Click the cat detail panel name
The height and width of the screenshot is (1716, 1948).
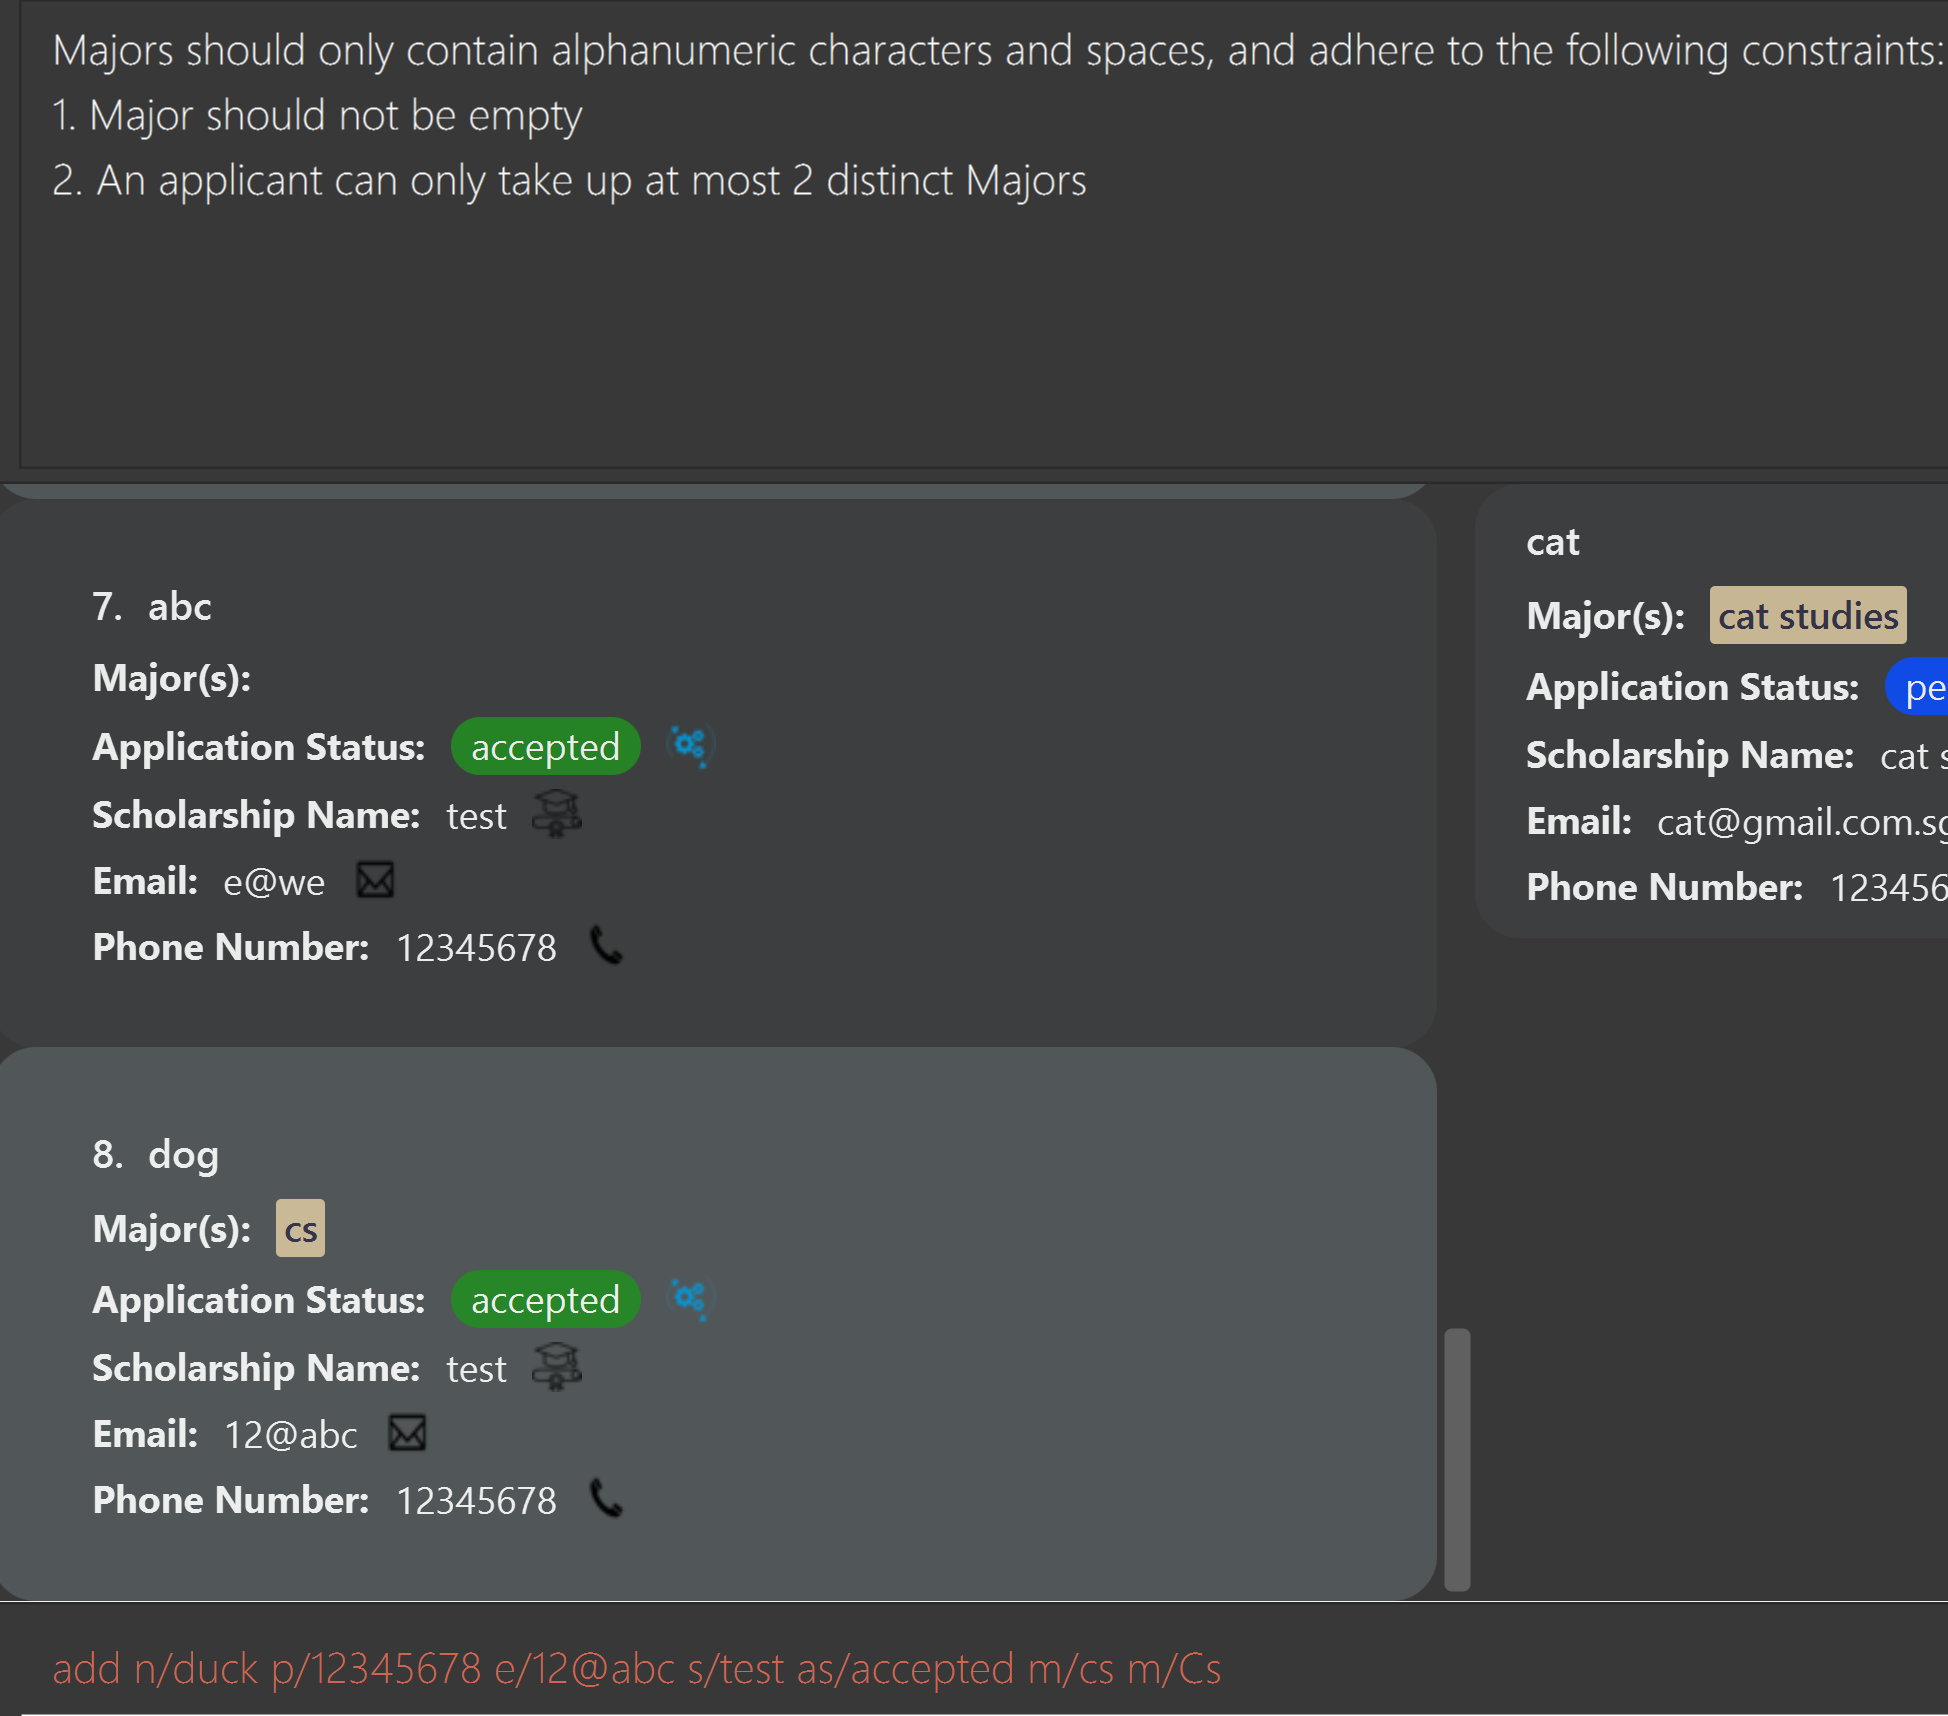[x=1552, y=543]
